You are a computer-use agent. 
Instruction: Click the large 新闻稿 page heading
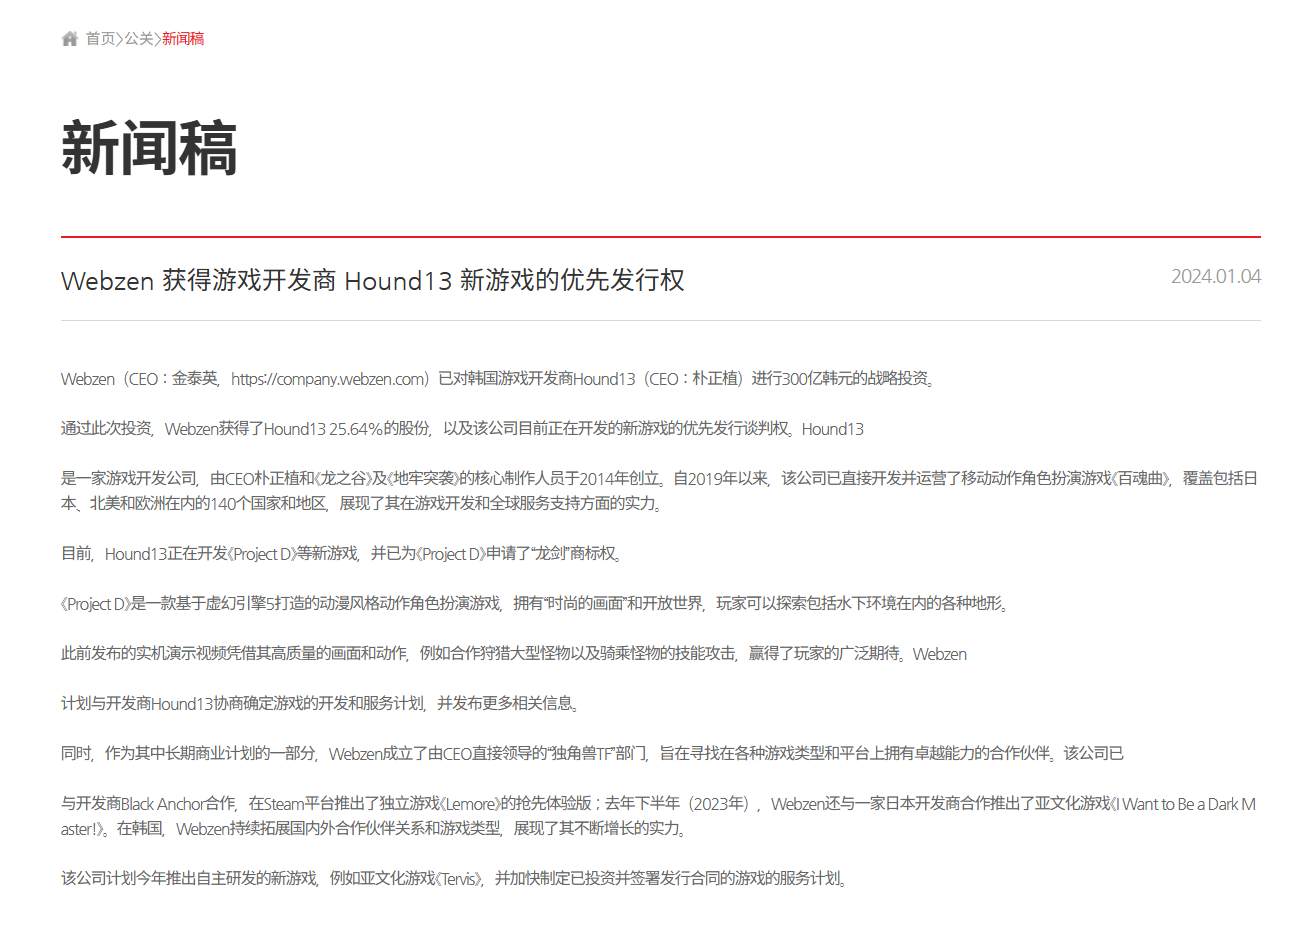tap(149, 148)
